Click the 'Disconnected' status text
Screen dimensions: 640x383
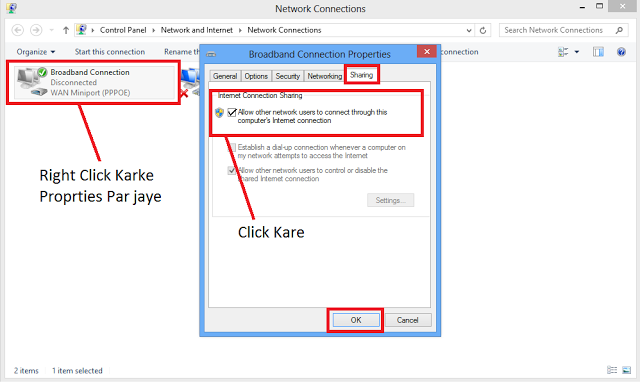coord(73,82)
